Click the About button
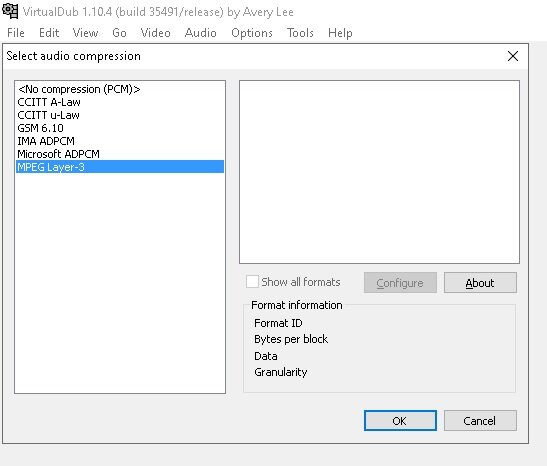Screen dimensions: 547x466 click(480, 283)
